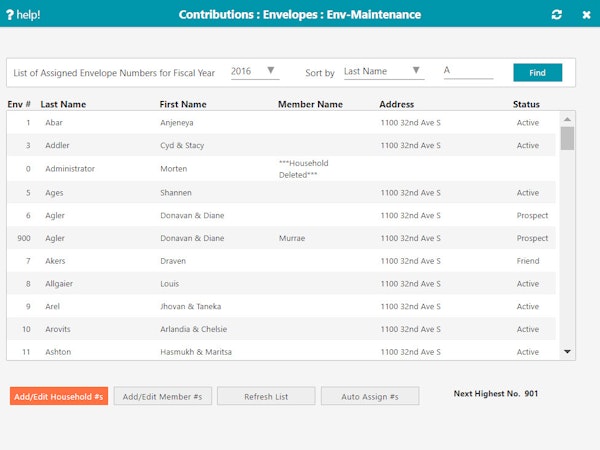This screenshot has height=450, width=600.
Task: Click the Status column header
Action: [526, 104]
